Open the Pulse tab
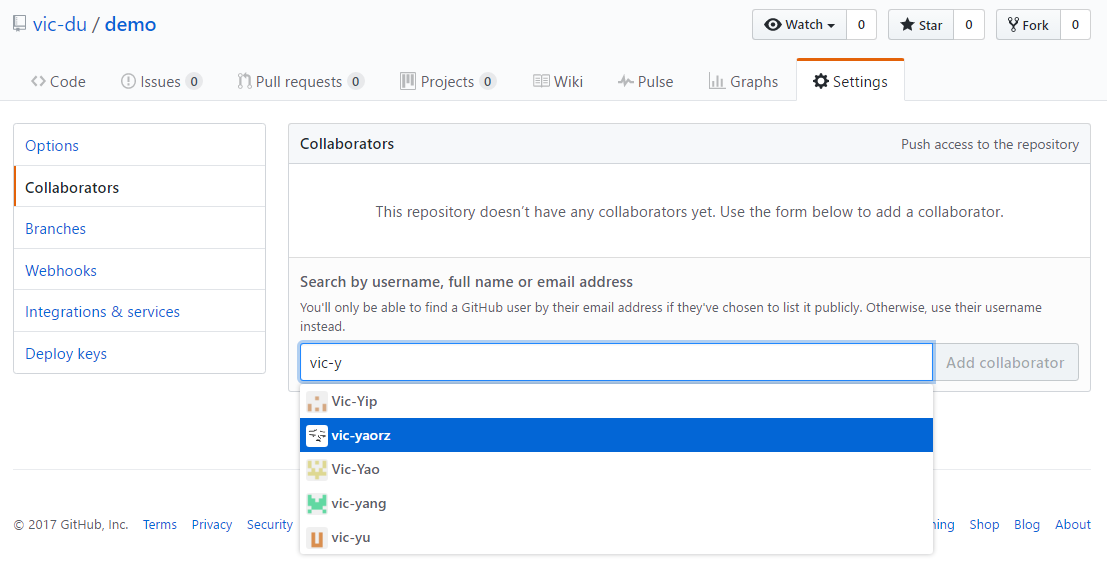The width and height of the screenshot is (1107, 582). 645,81
